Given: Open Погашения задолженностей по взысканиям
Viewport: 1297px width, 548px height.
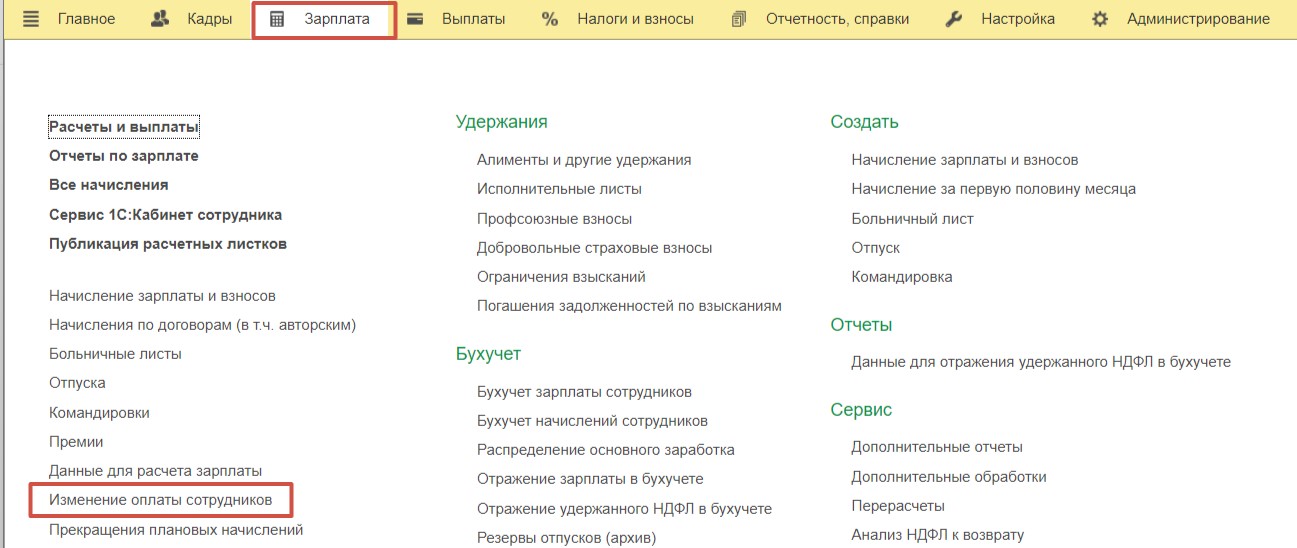Looking at the screenshot, I should 629,305.
